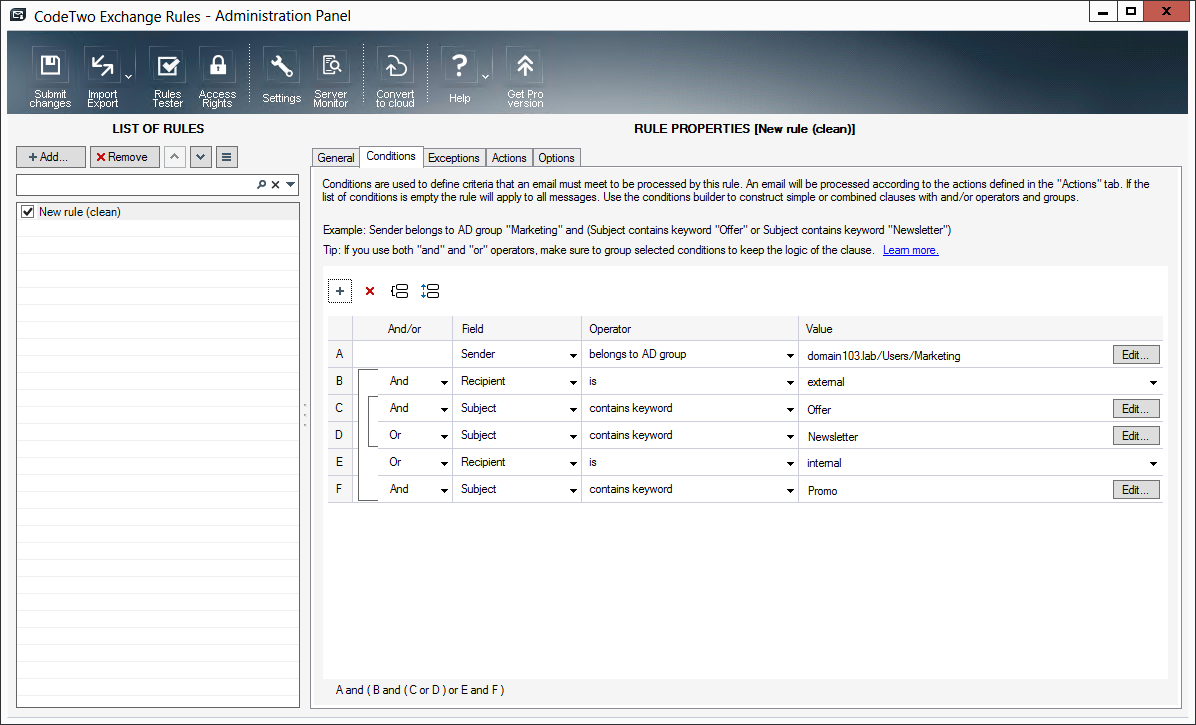Edit the Newsletter keyword value
This screenshot has width=1196, height=725.
(1136, 436)
